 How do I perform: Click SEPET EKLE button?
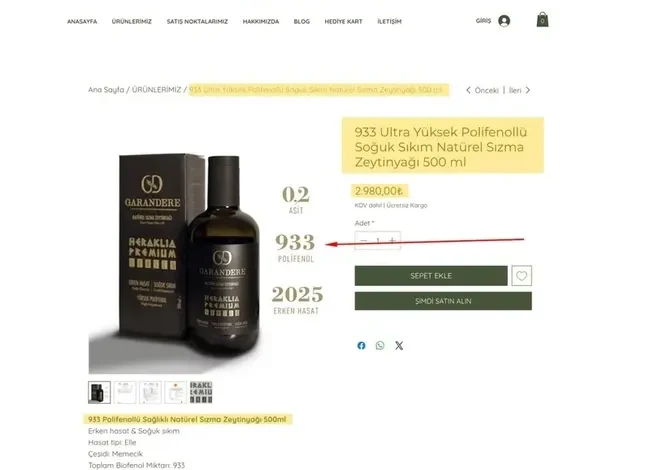tap(431, 276)
